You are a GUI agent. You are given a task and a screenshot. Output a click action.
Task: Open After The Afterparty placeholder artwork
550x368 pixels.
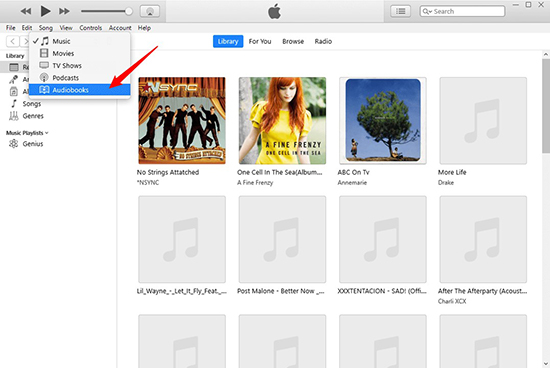click(483, 239)
